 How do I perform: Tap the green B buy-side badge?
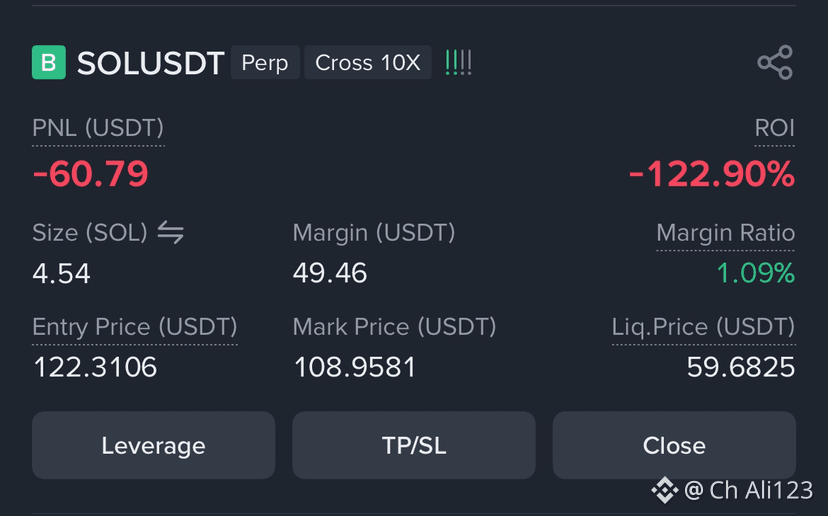click(49, 62)
